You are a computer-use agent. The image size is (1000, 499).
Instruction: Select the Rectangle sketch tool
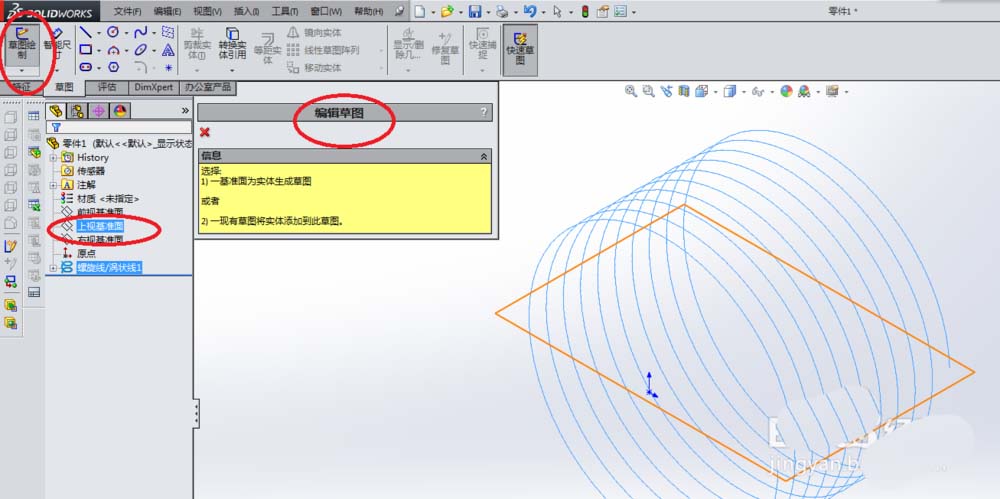tap(85, 50)
